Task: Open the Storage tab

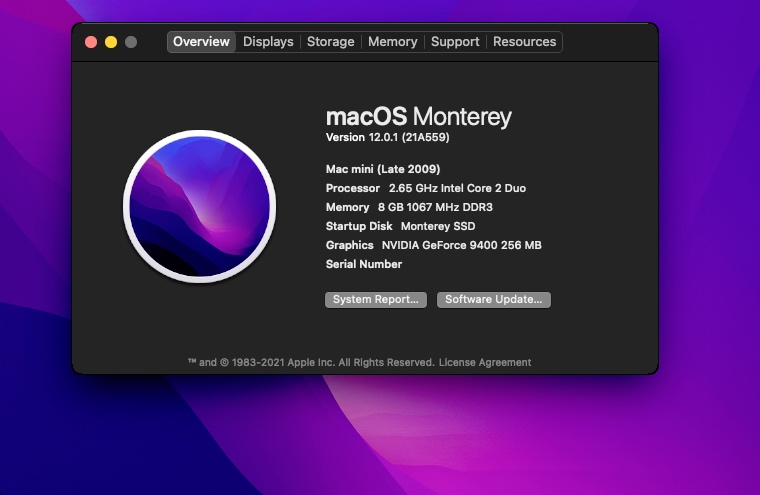Action: click(331, 42)
